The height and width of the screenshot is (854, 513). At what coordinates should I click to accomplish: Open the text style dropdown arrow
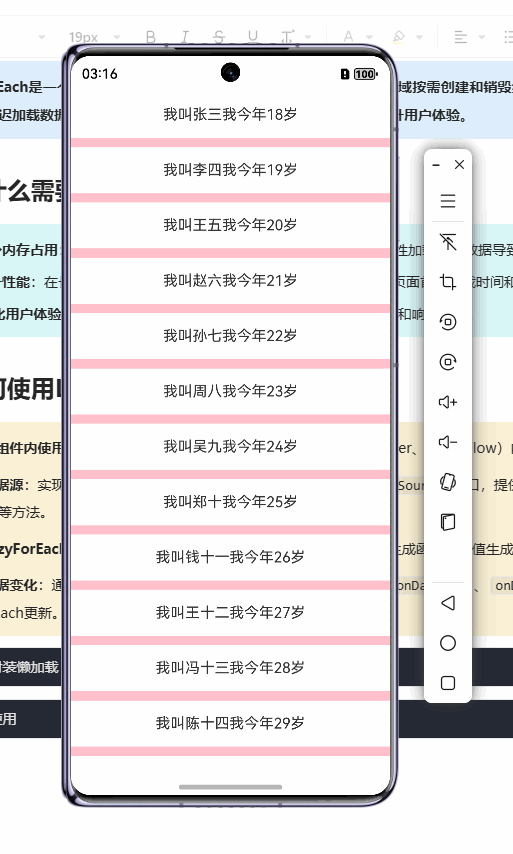point(308,37)
